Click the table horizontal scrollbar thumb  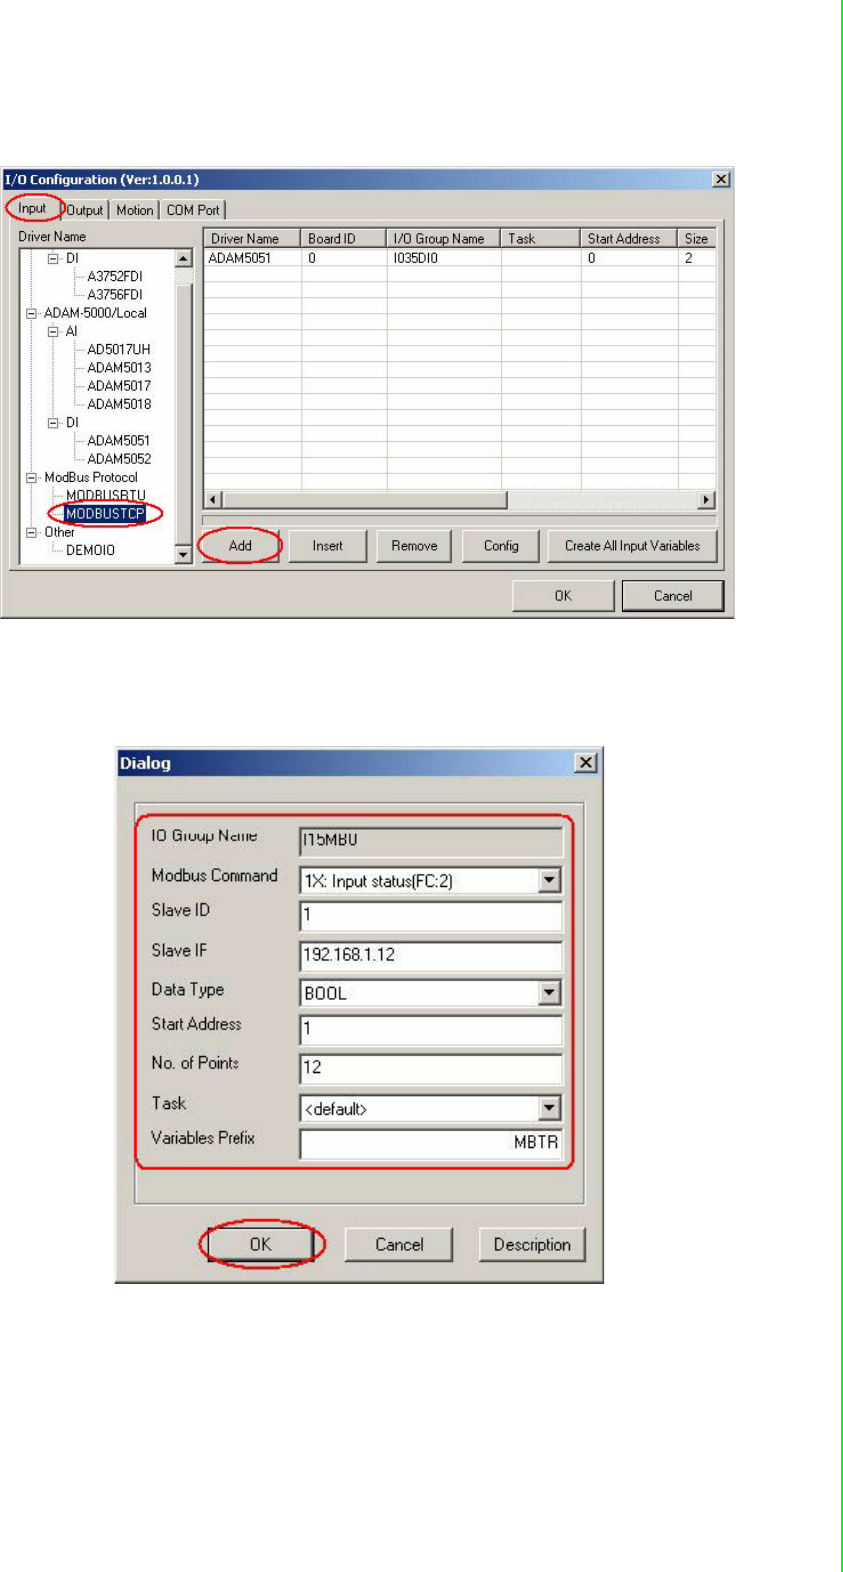364,499
